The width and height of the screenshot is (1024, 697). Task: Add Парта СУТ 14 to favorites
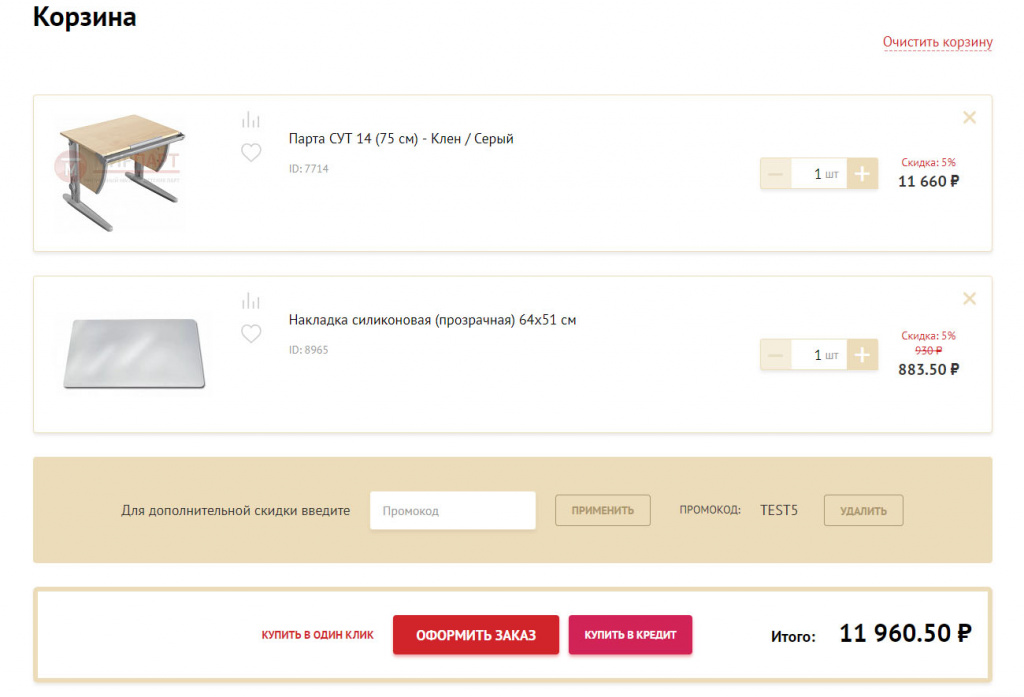(x=251, y=153)
